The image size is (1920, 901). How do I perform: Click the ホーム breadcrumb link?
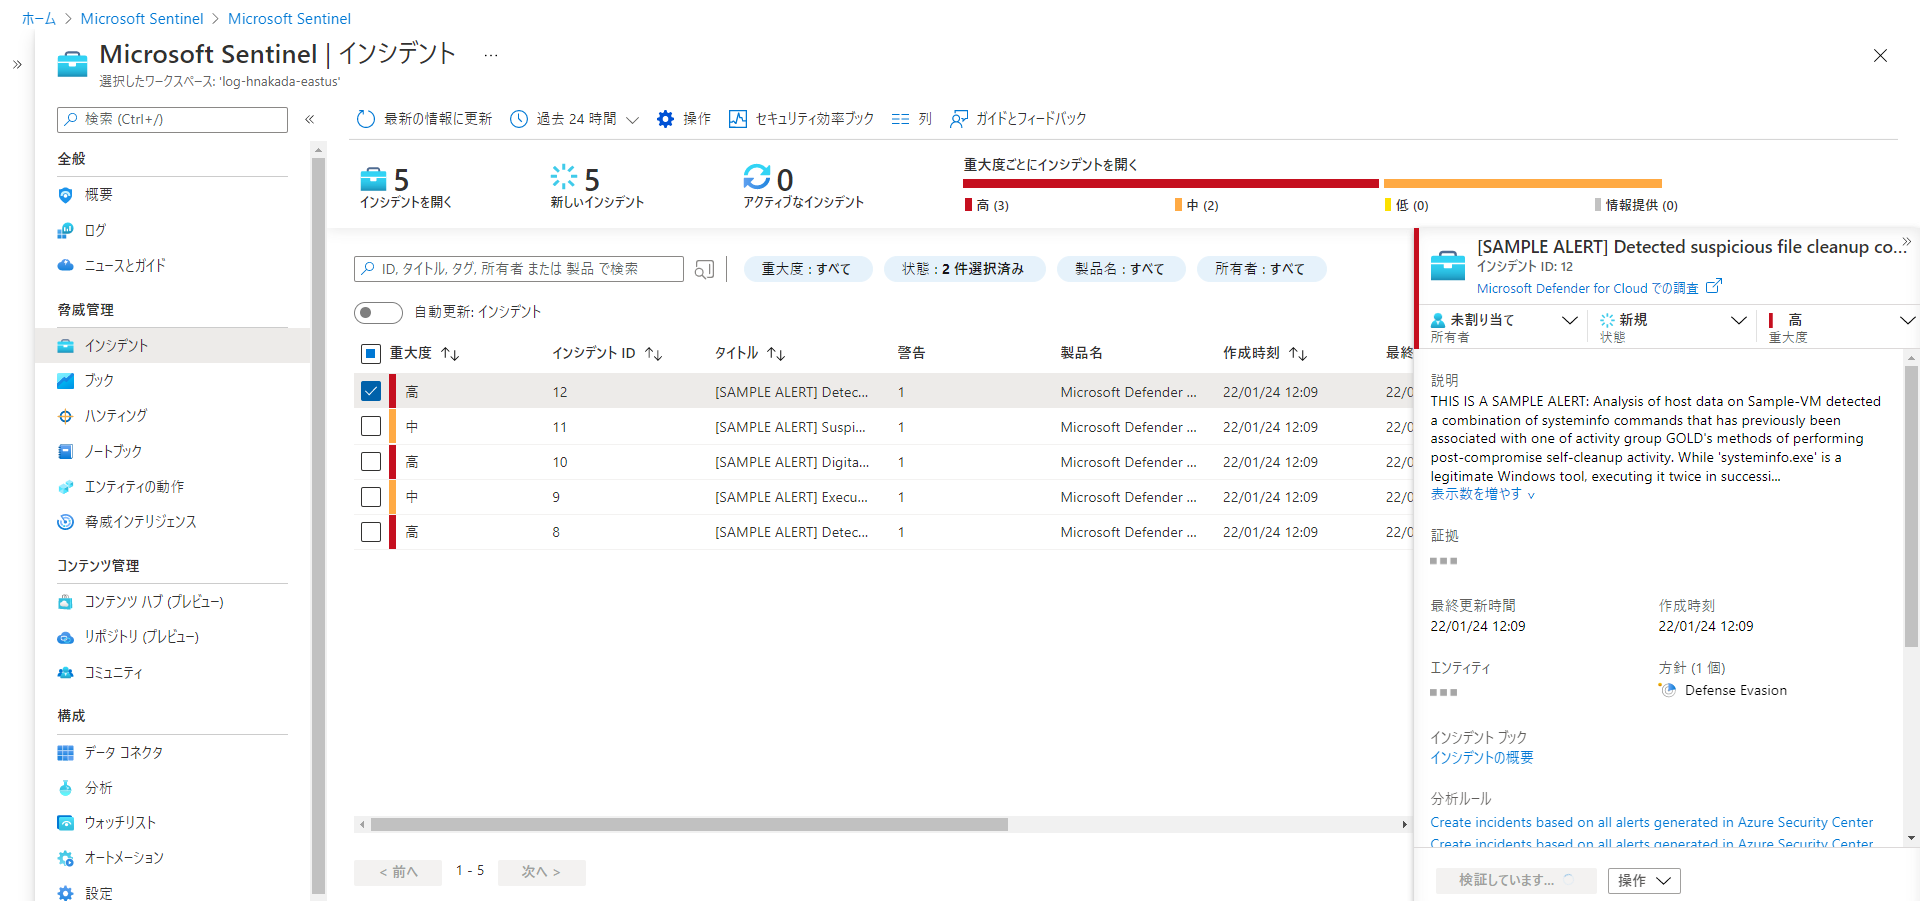39,19
